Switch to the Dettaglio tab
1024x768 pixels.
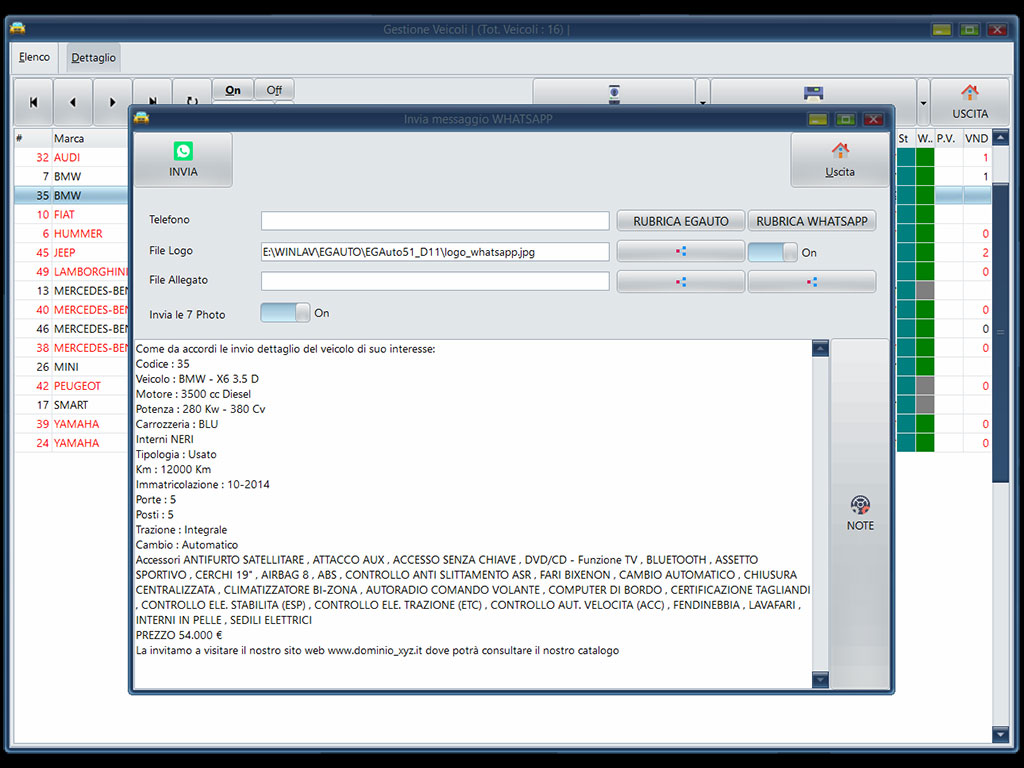pos(93,57)
